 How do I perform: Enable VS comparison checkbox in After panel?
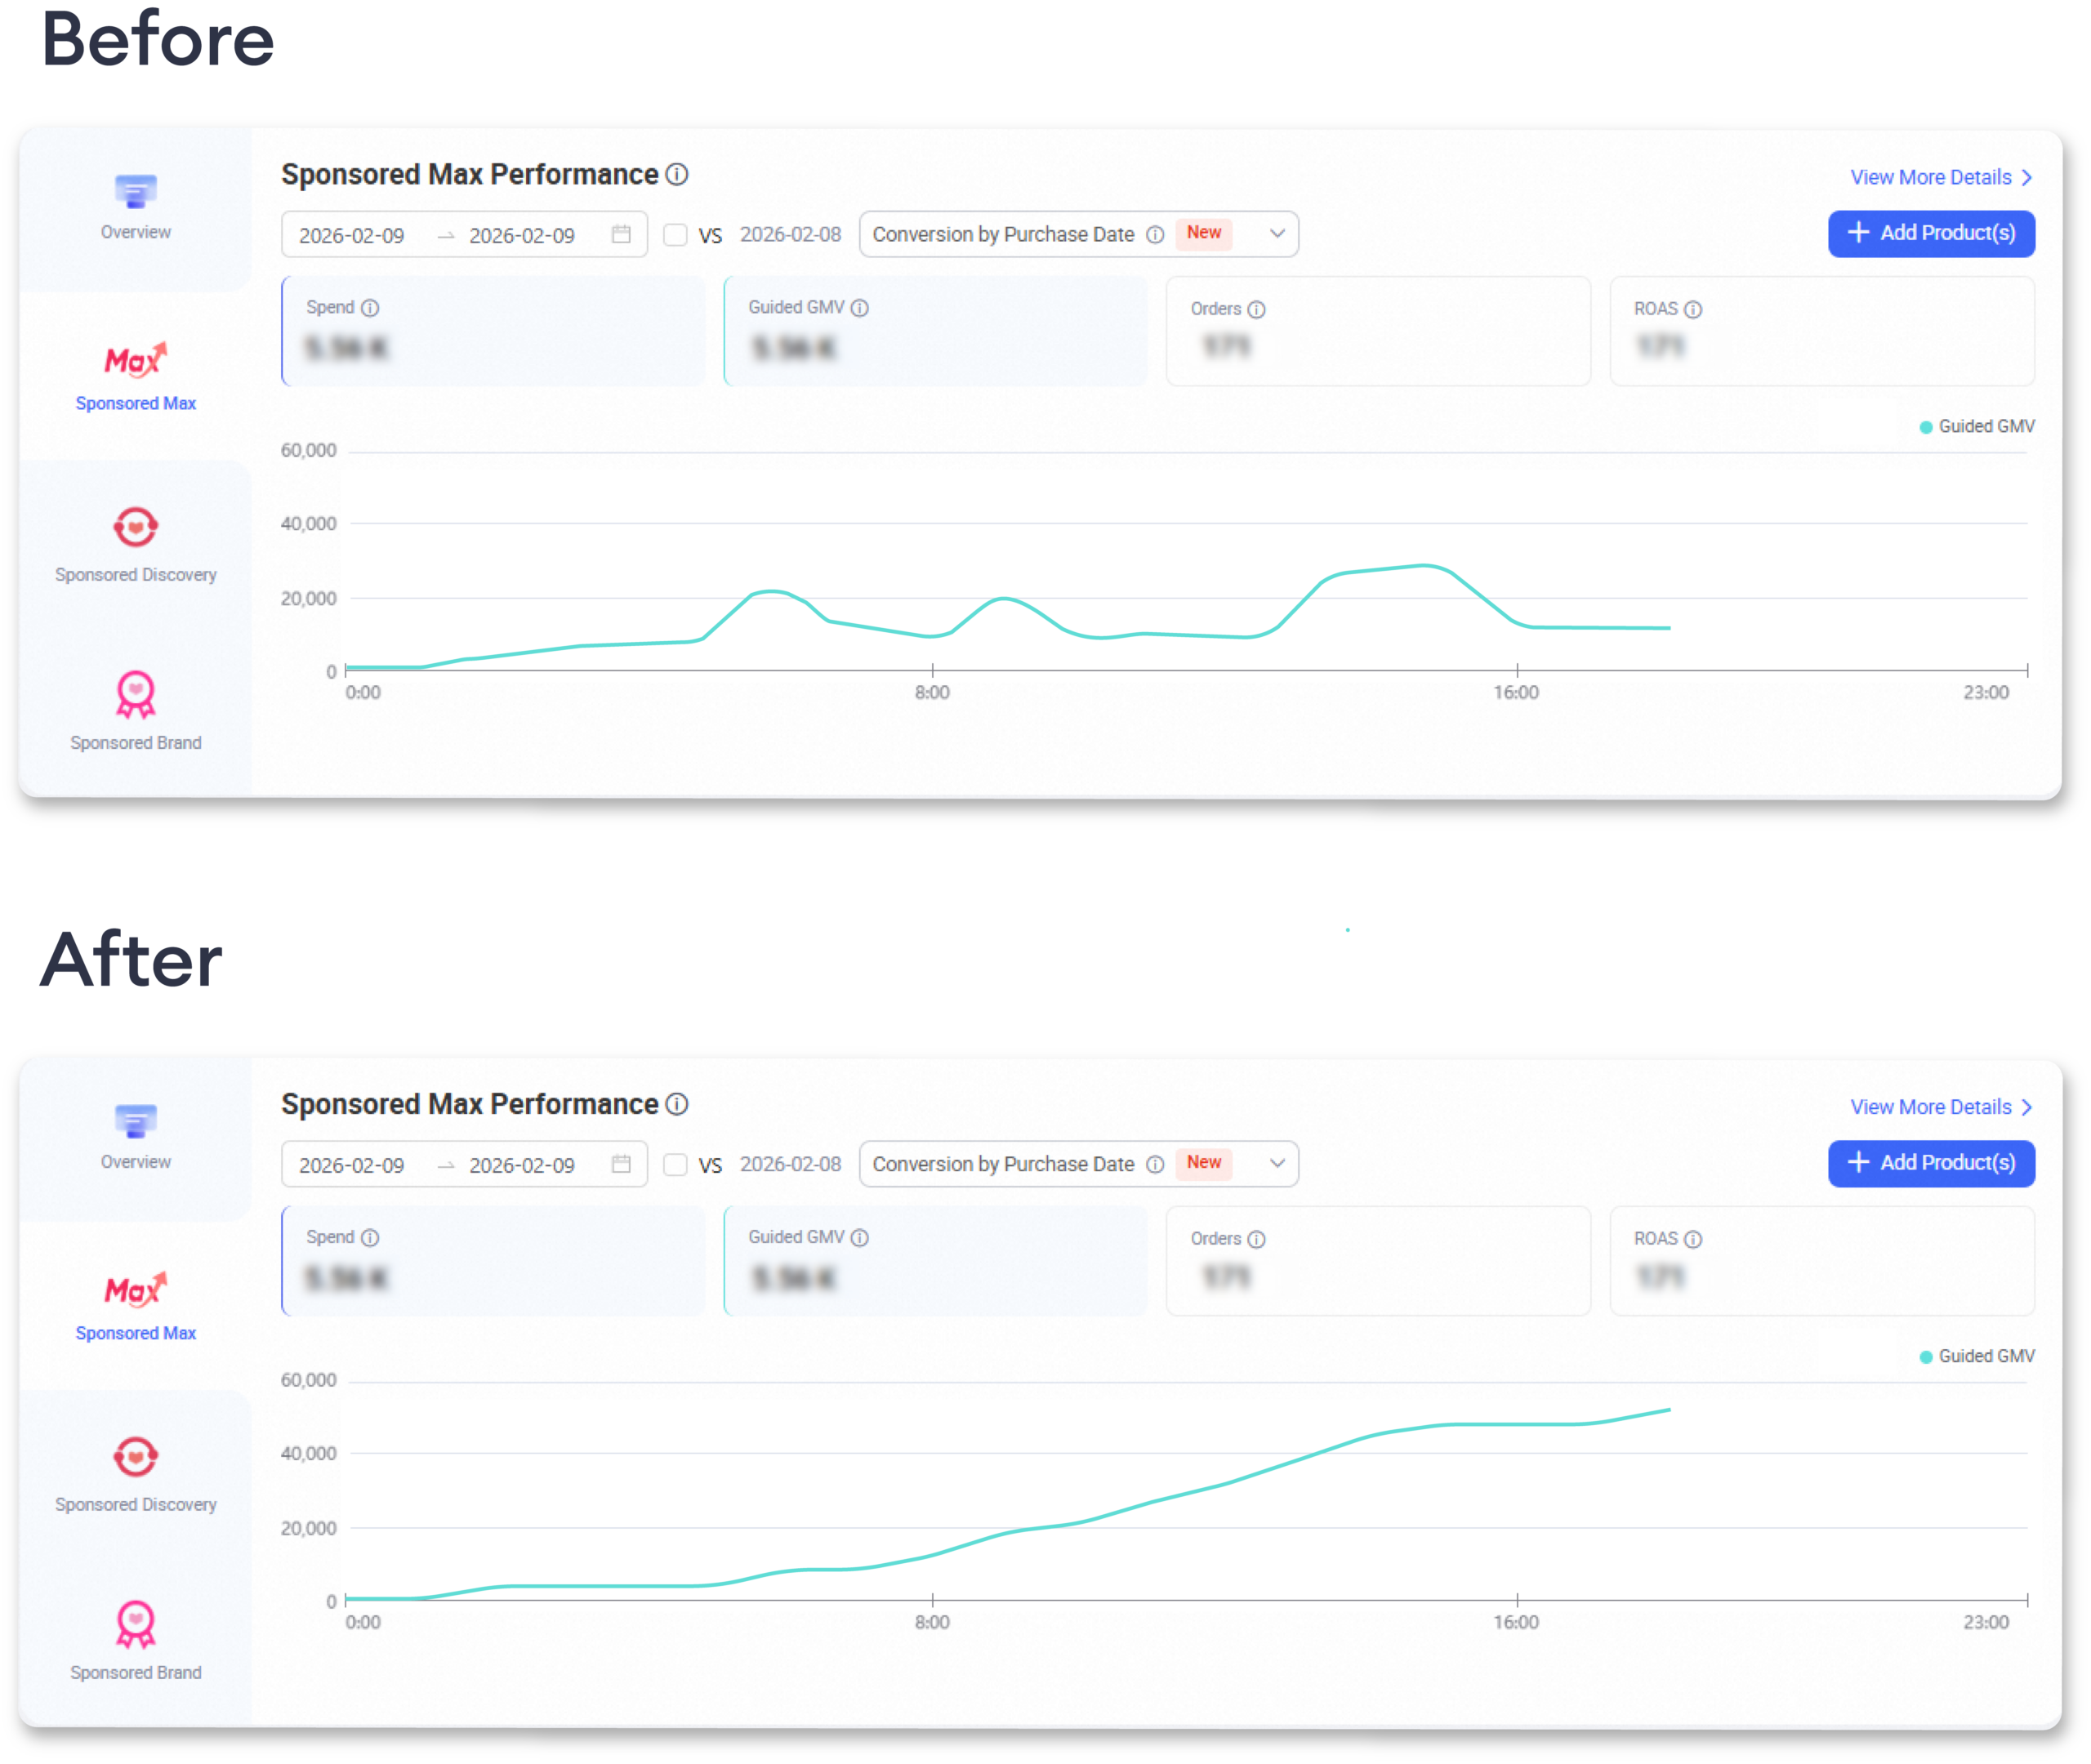676,1165
